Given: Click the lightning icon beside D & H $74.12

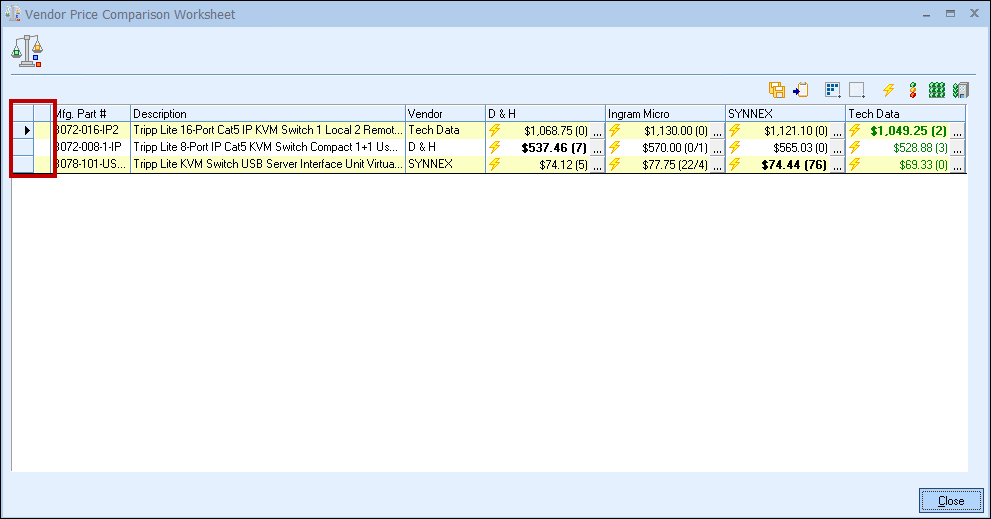Looking at the screenshot, I should click(494, 164).
